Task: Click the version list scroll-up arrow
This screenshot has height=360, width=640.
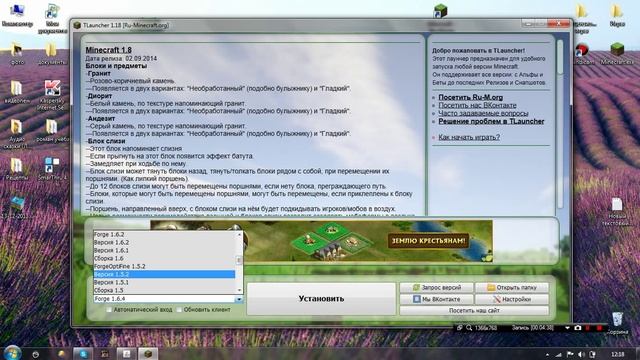Action: tap(239, 234)
